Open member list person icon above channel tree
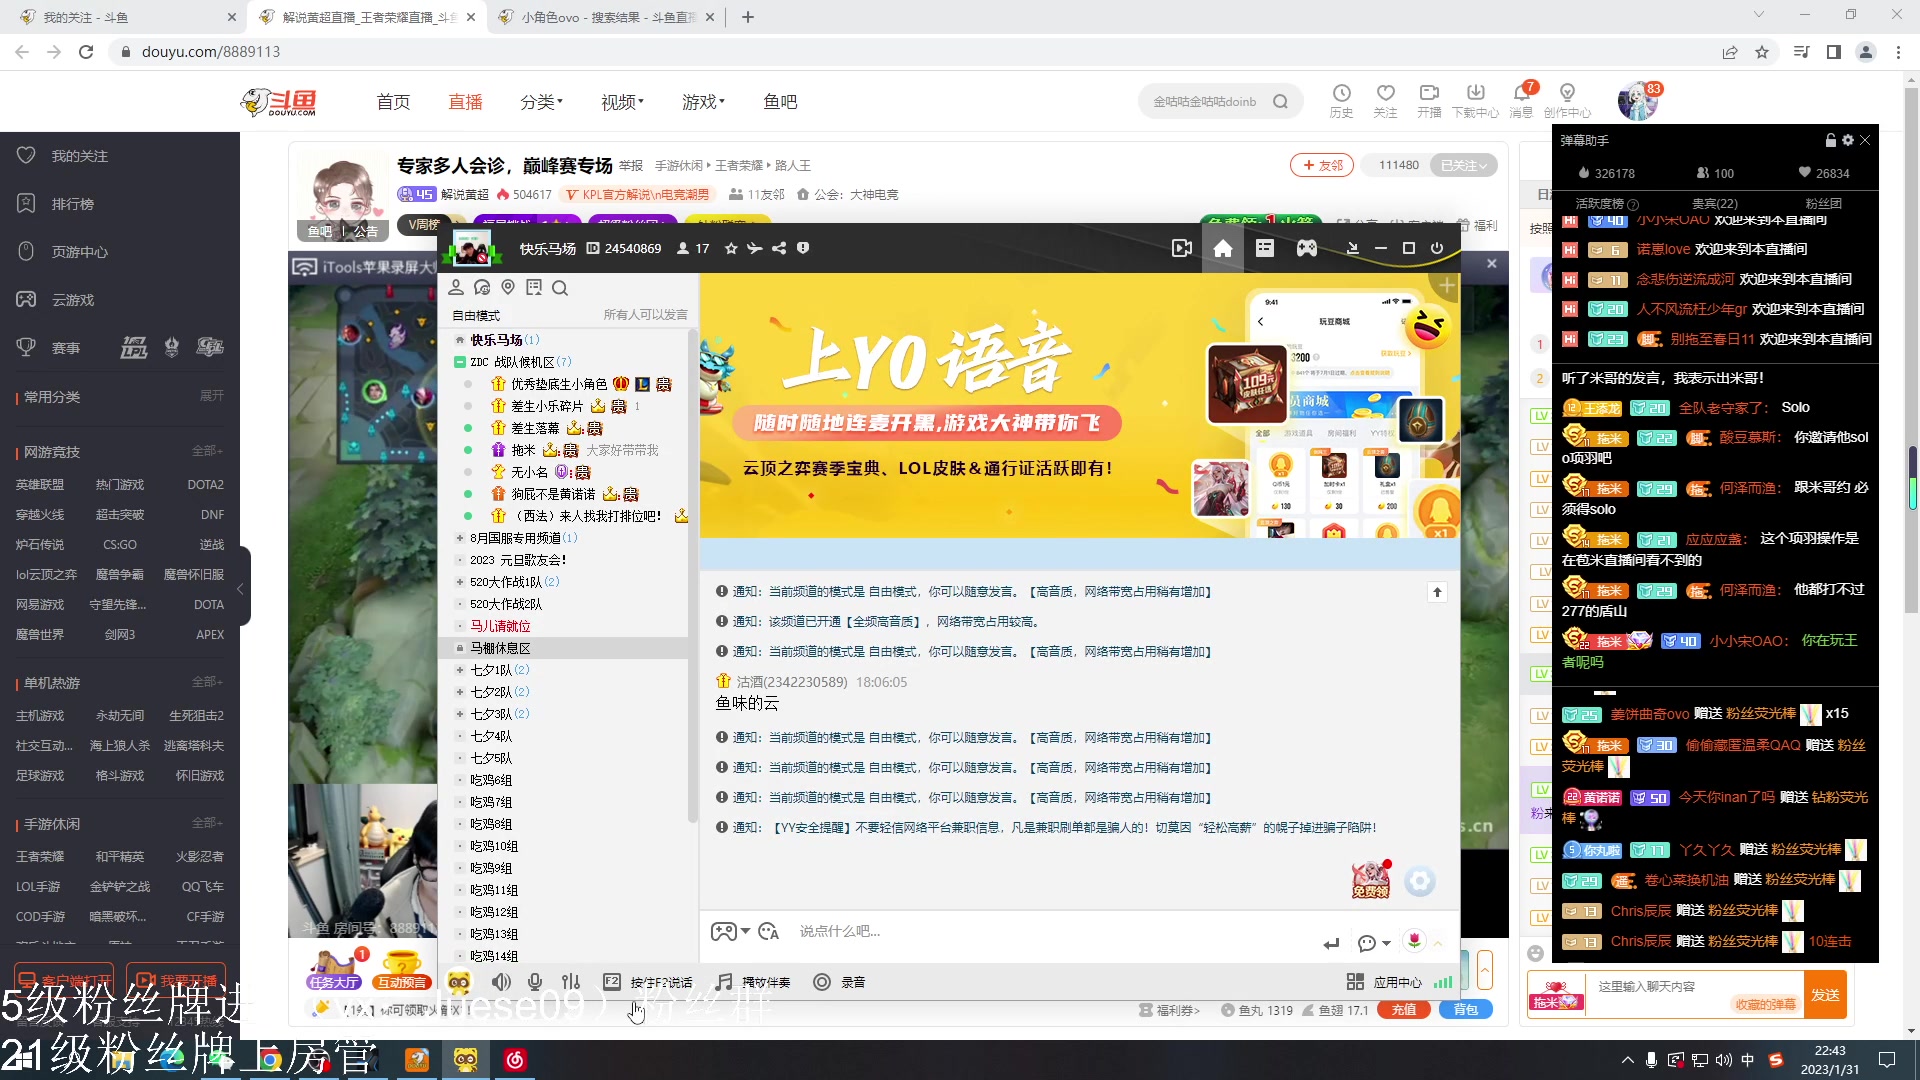Screen dimensions: 1920x1080 [x=456, y=288]
